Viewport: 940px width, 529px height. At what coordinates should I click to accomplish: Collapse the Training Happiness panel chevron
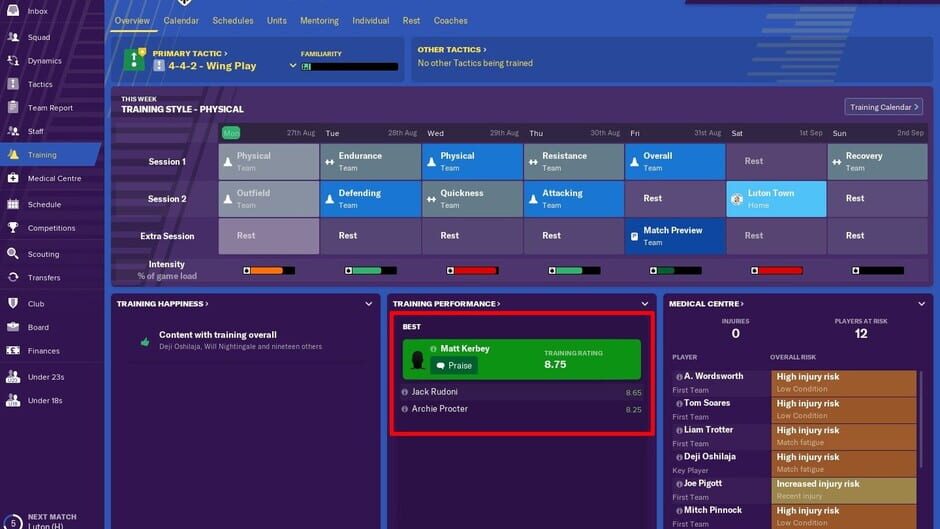coord(368,304)
